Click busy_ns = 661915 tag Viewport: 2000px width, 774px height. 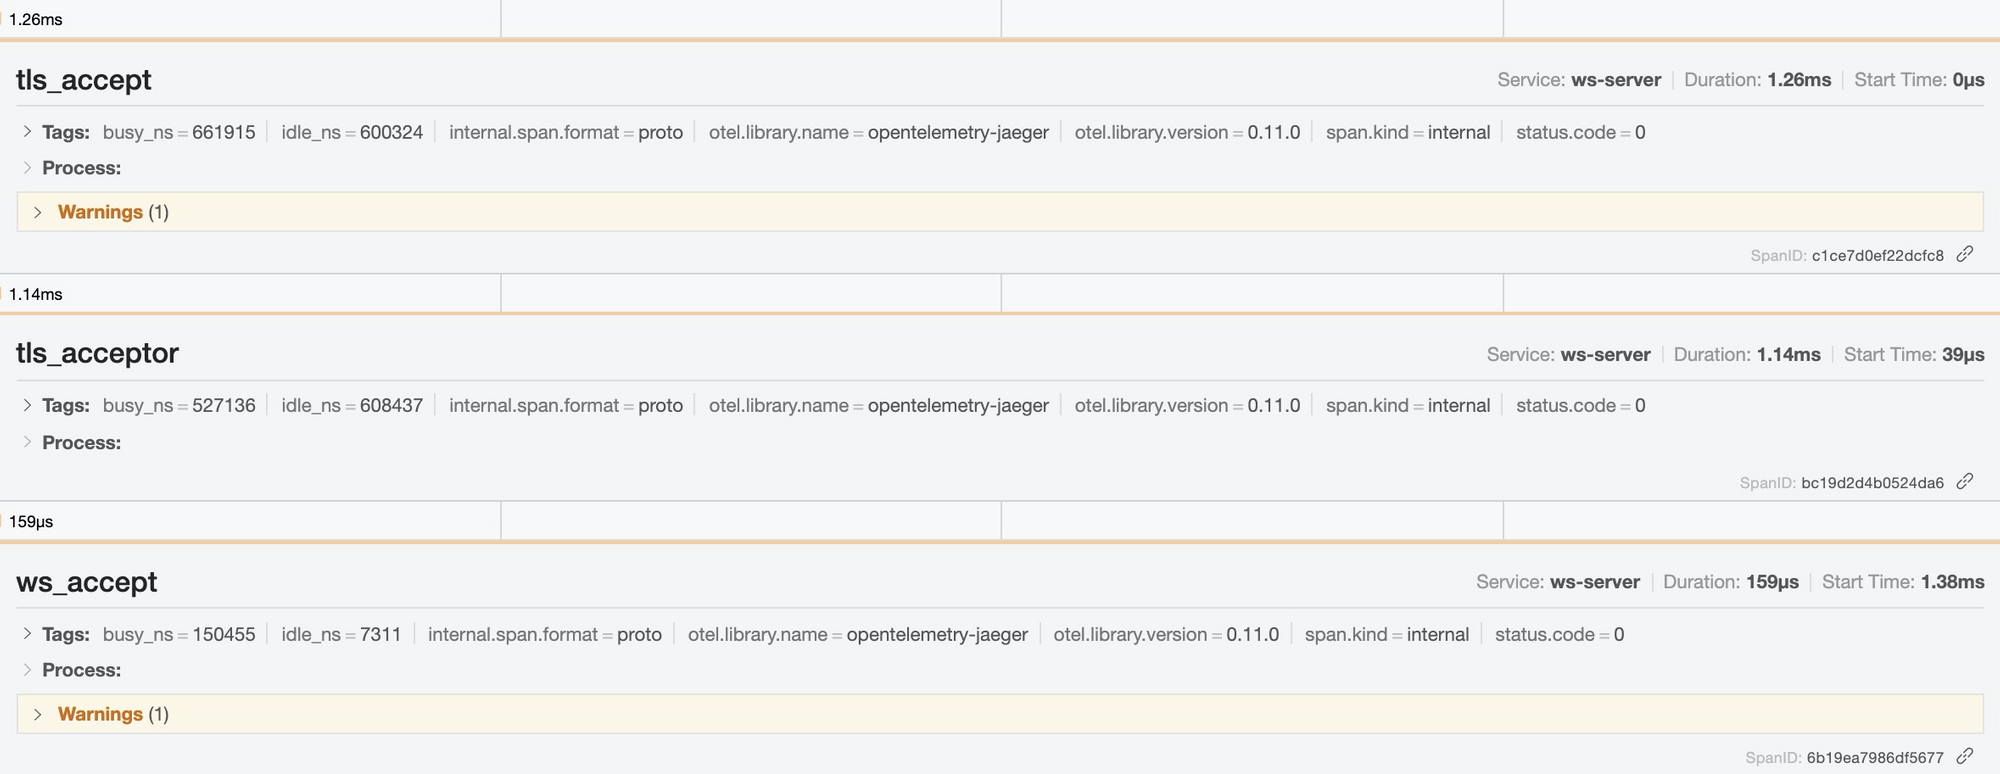point(179,132)
